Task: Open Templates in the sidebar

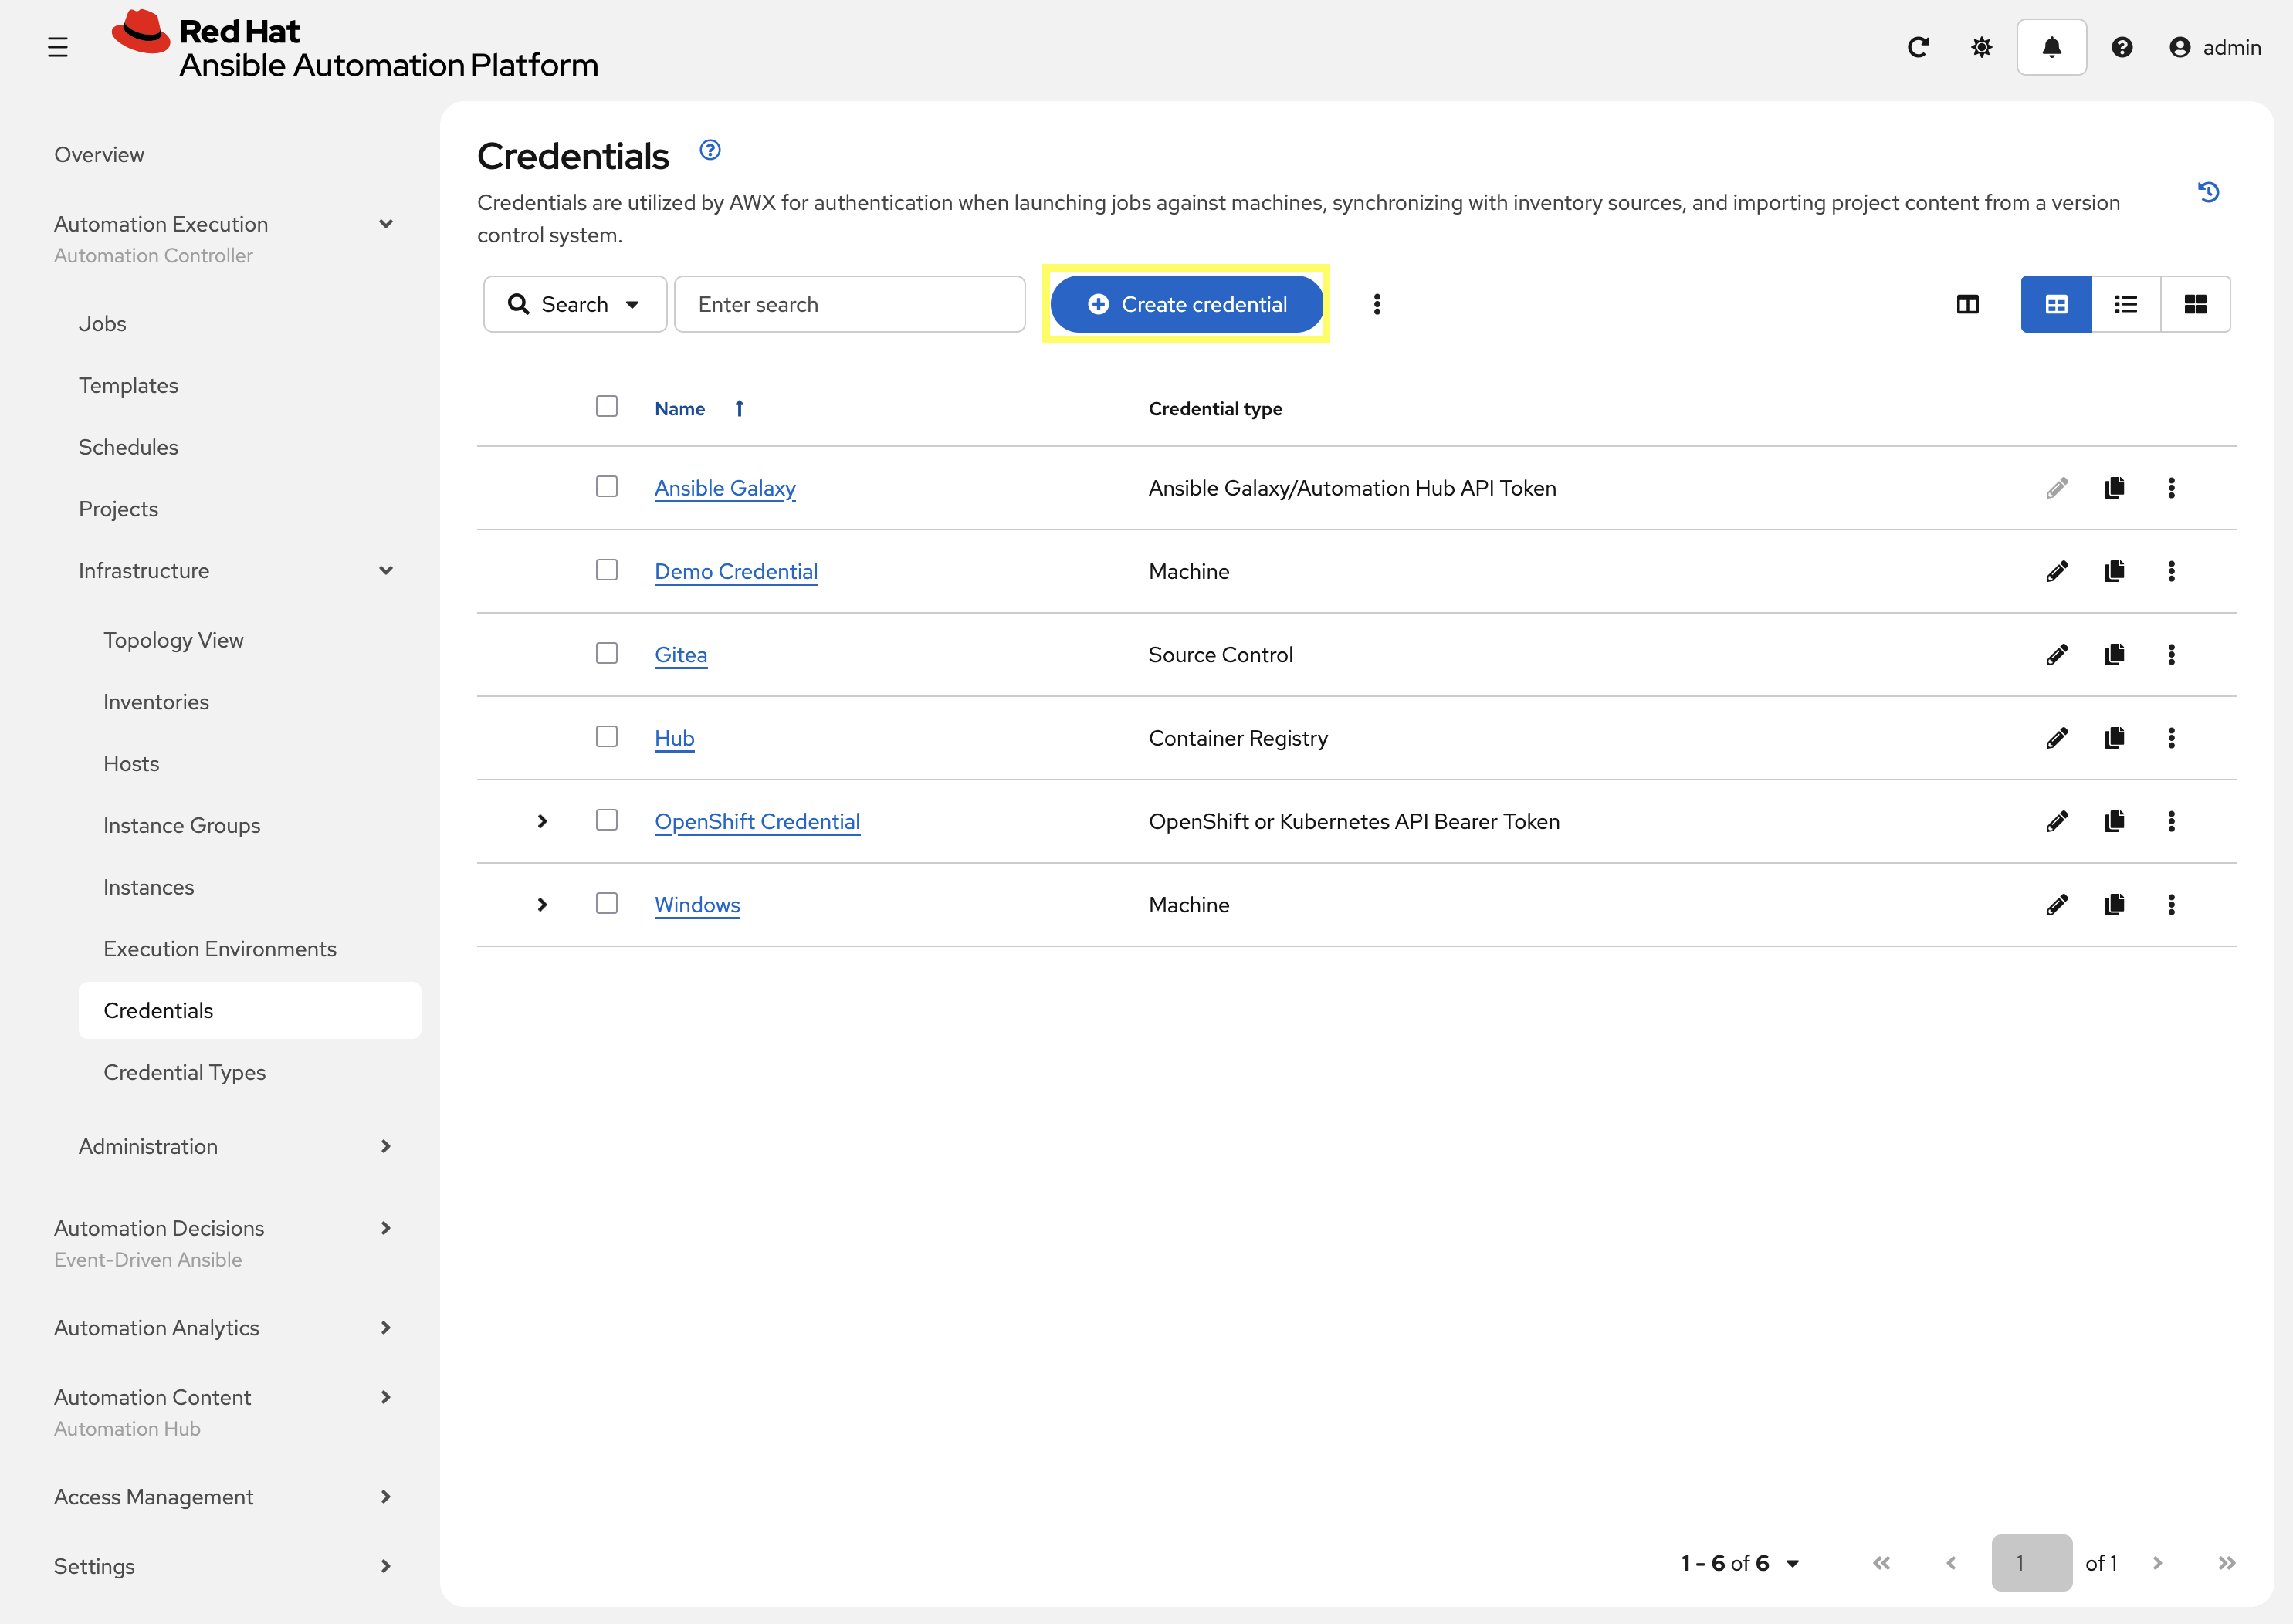Action: coord(128,385)
